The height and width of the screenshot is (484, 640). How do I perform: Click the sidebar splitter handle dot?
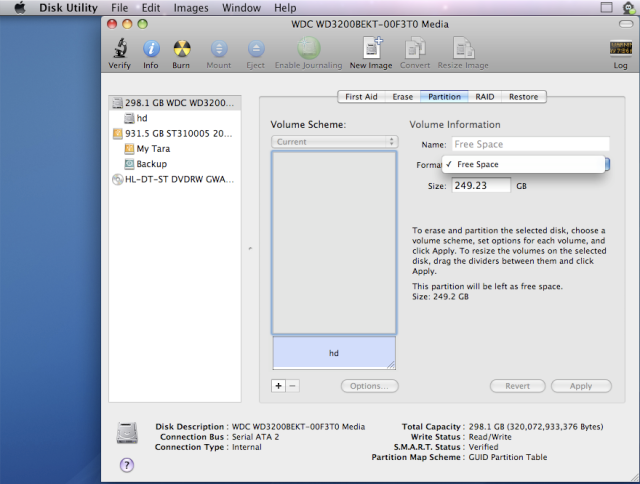pyautogui.click(x=250, y=248)
